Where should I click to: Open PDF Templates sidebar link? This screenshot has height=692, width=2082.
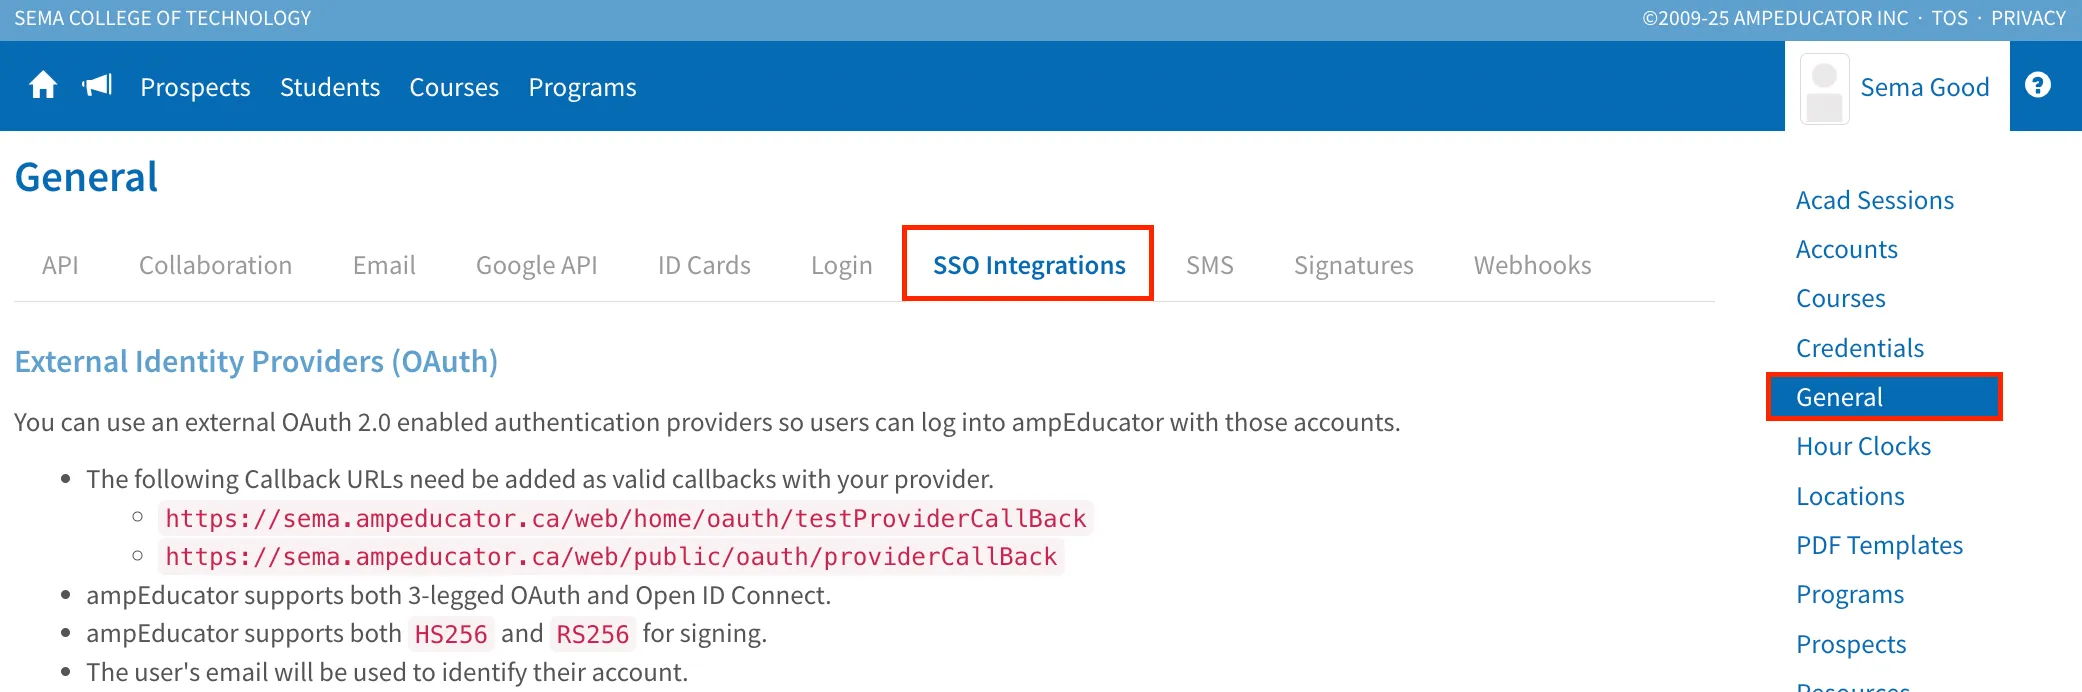[1879, 545]
